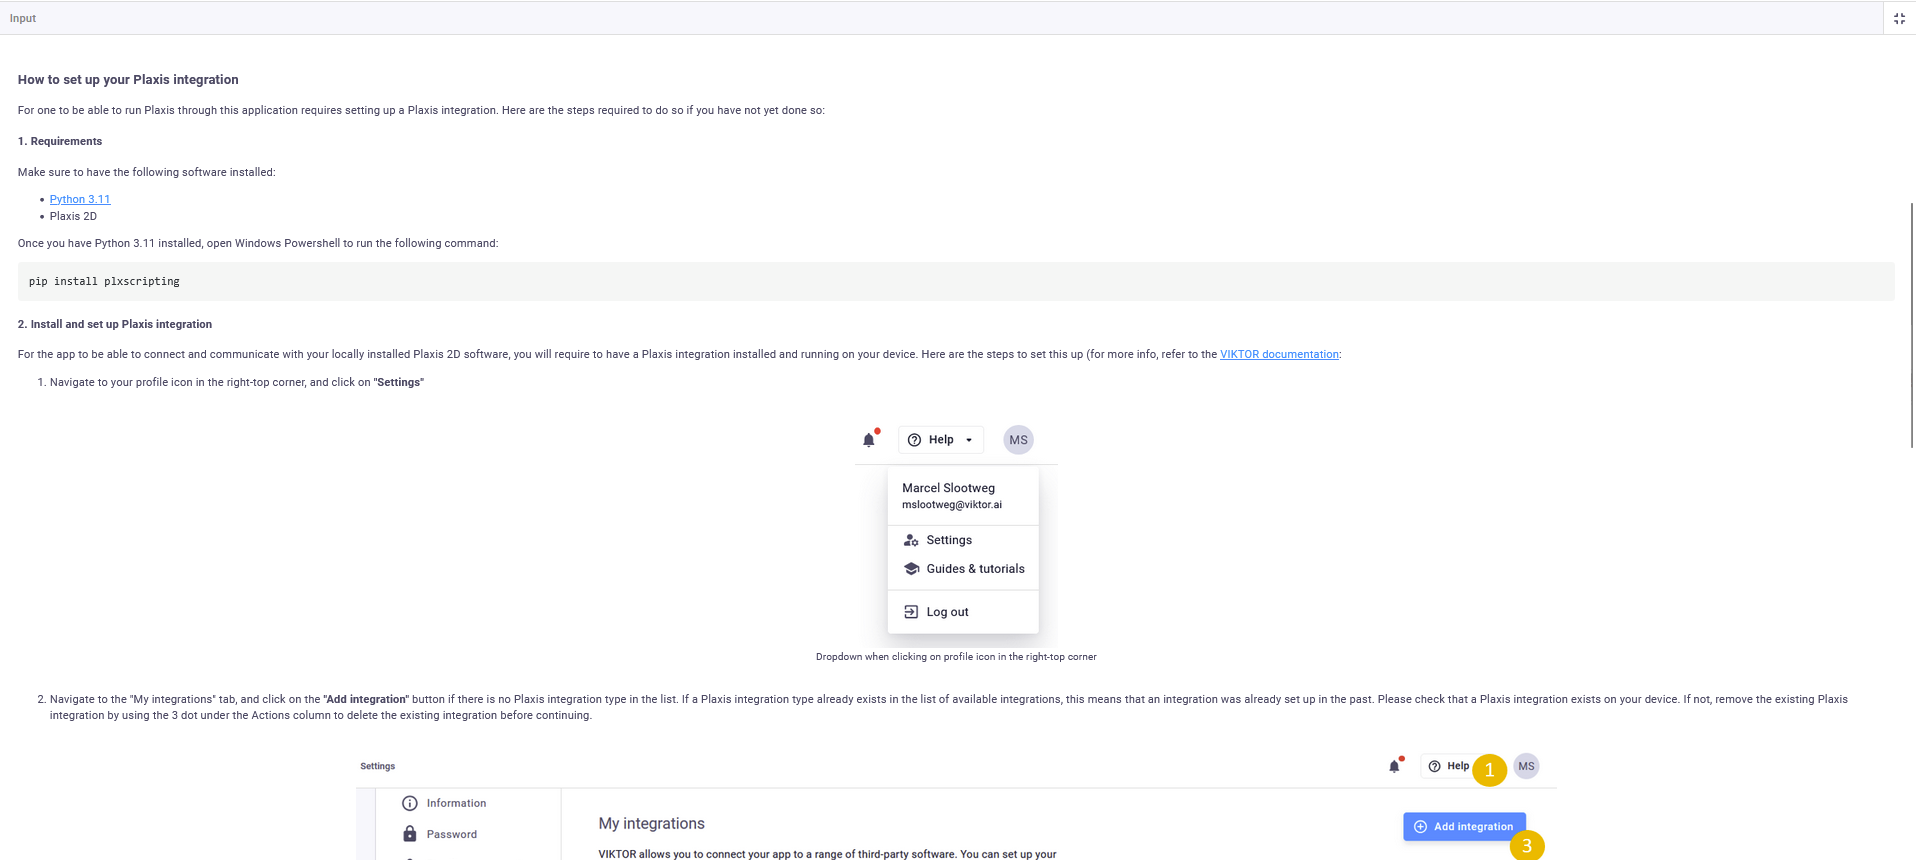
Task: Click the bell icon in the Settings page header
Action: pyautogui.click(x=1394, y=767)
